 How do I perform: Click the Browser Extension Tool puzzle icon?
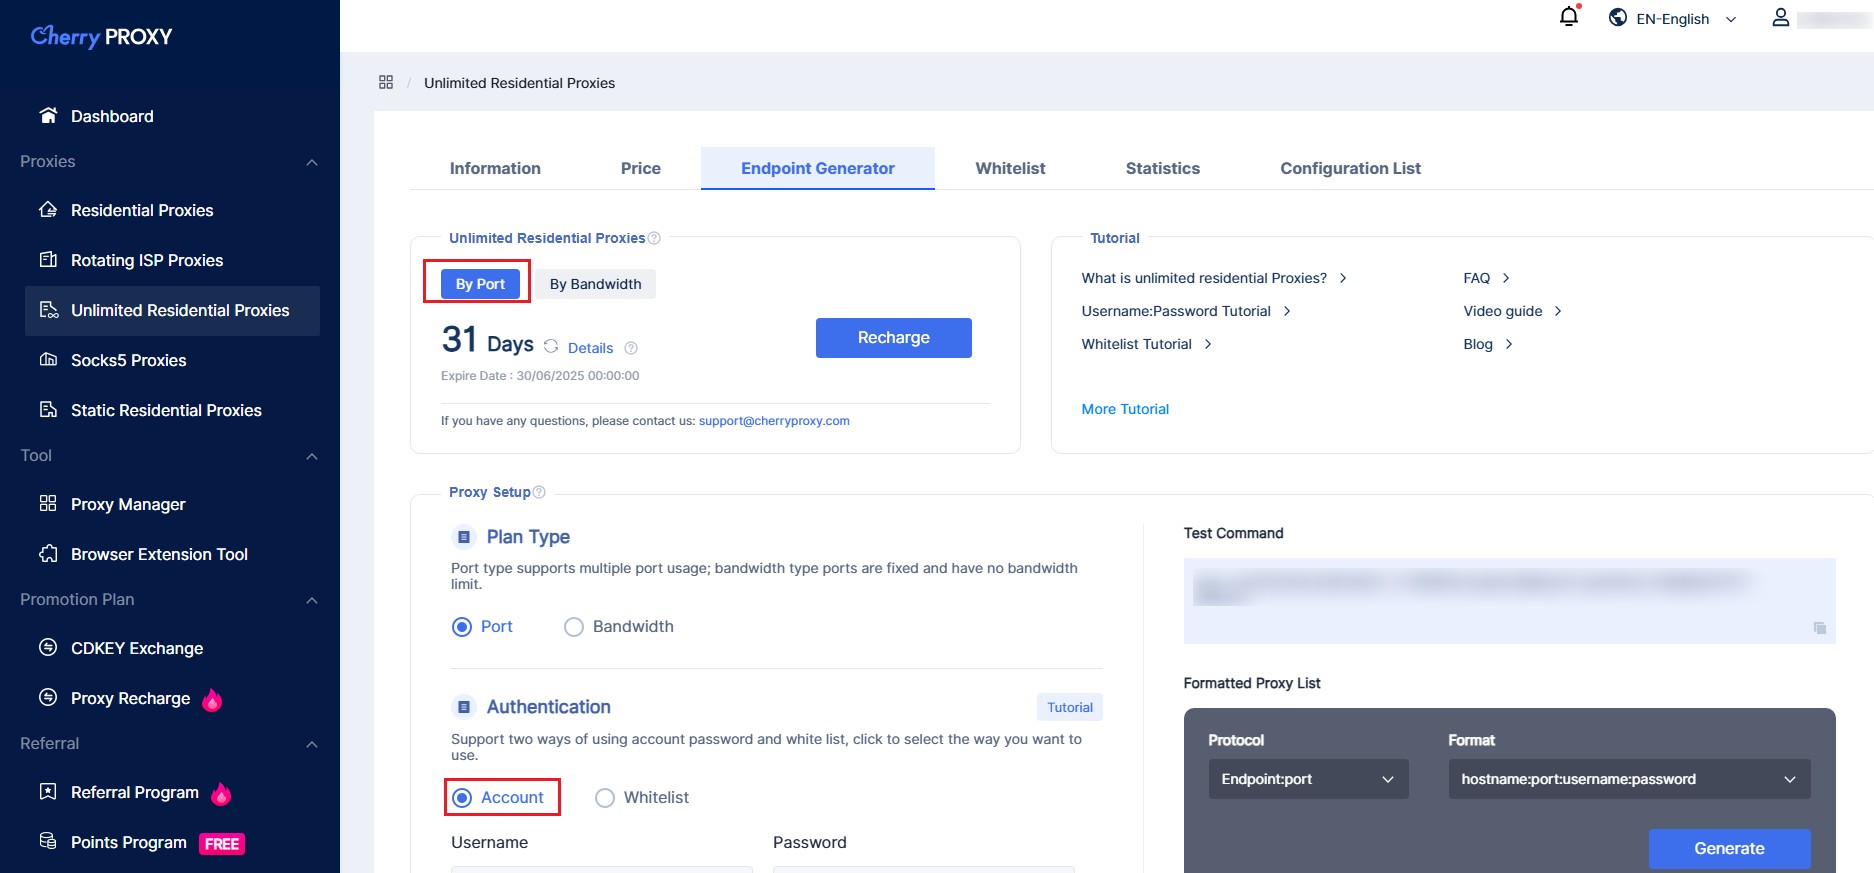pos(48,553)
